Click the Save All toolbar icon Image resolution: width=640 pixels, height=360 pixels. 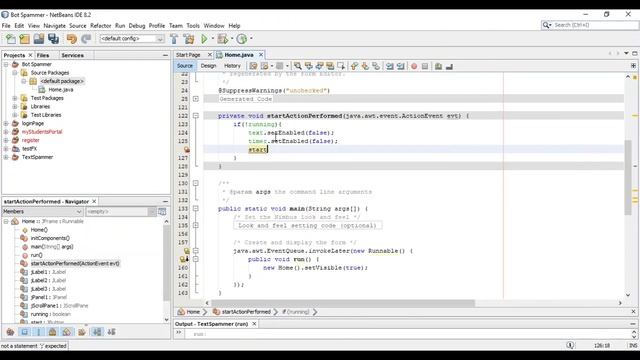[x=53, y=39]
